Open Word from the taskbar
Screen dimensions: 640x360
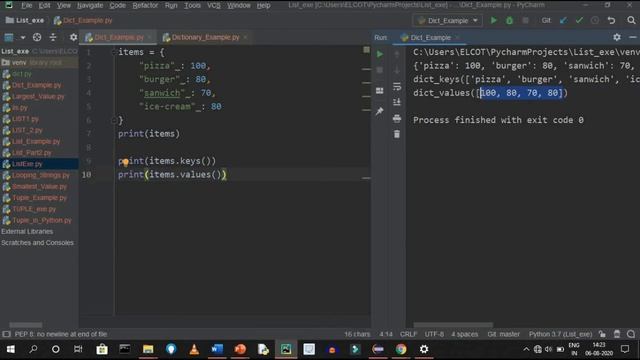pos(217,349)
